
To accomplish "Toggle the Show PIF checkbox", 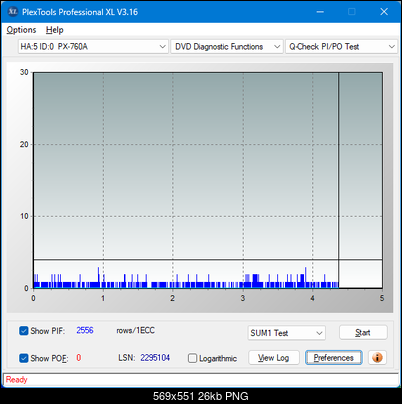I will tap(24, 331).
